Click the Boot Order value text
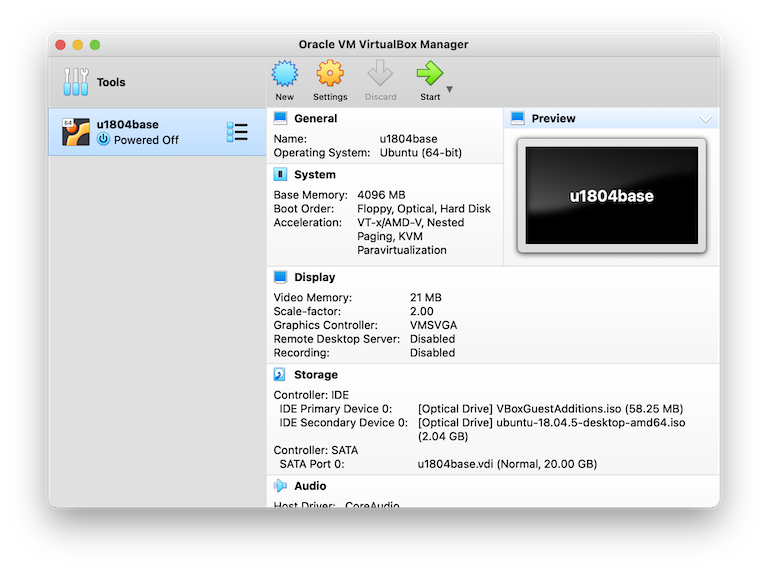Viewport: 768px width, 571px height. click(x=424, y=209)
